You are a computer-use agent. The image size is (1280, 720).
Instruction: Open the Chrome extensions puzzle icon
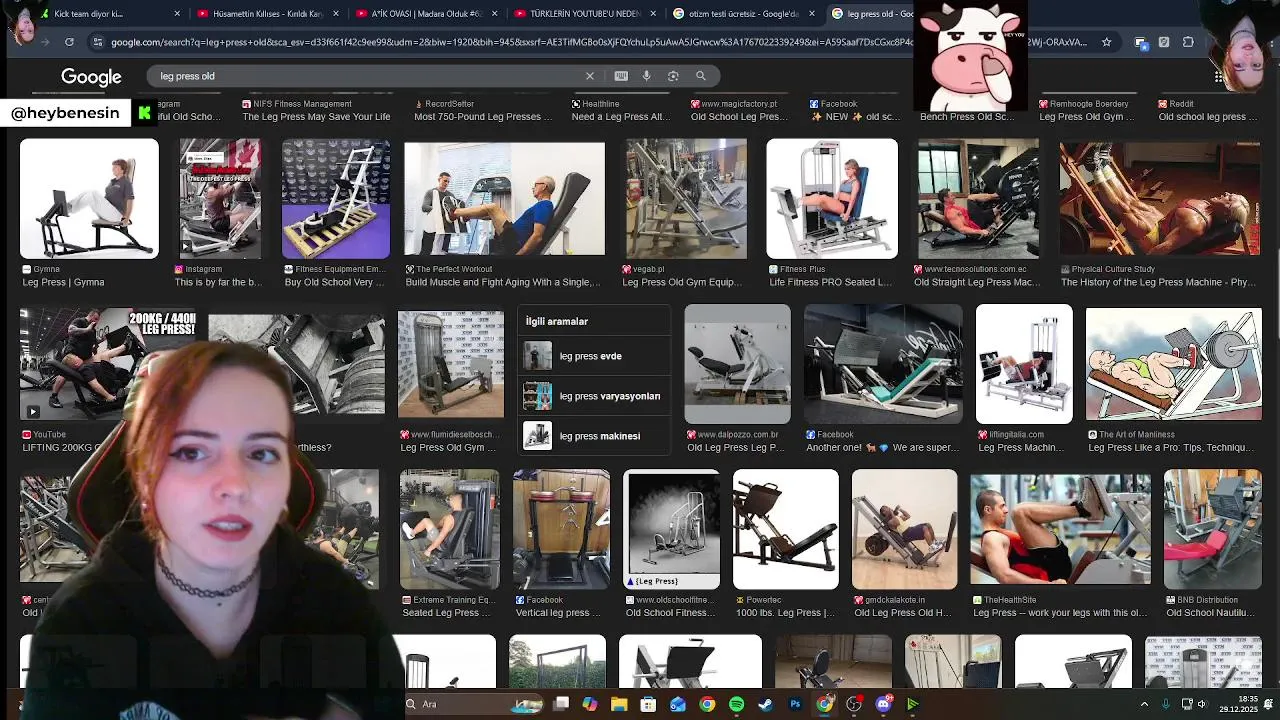[1188, 42]
